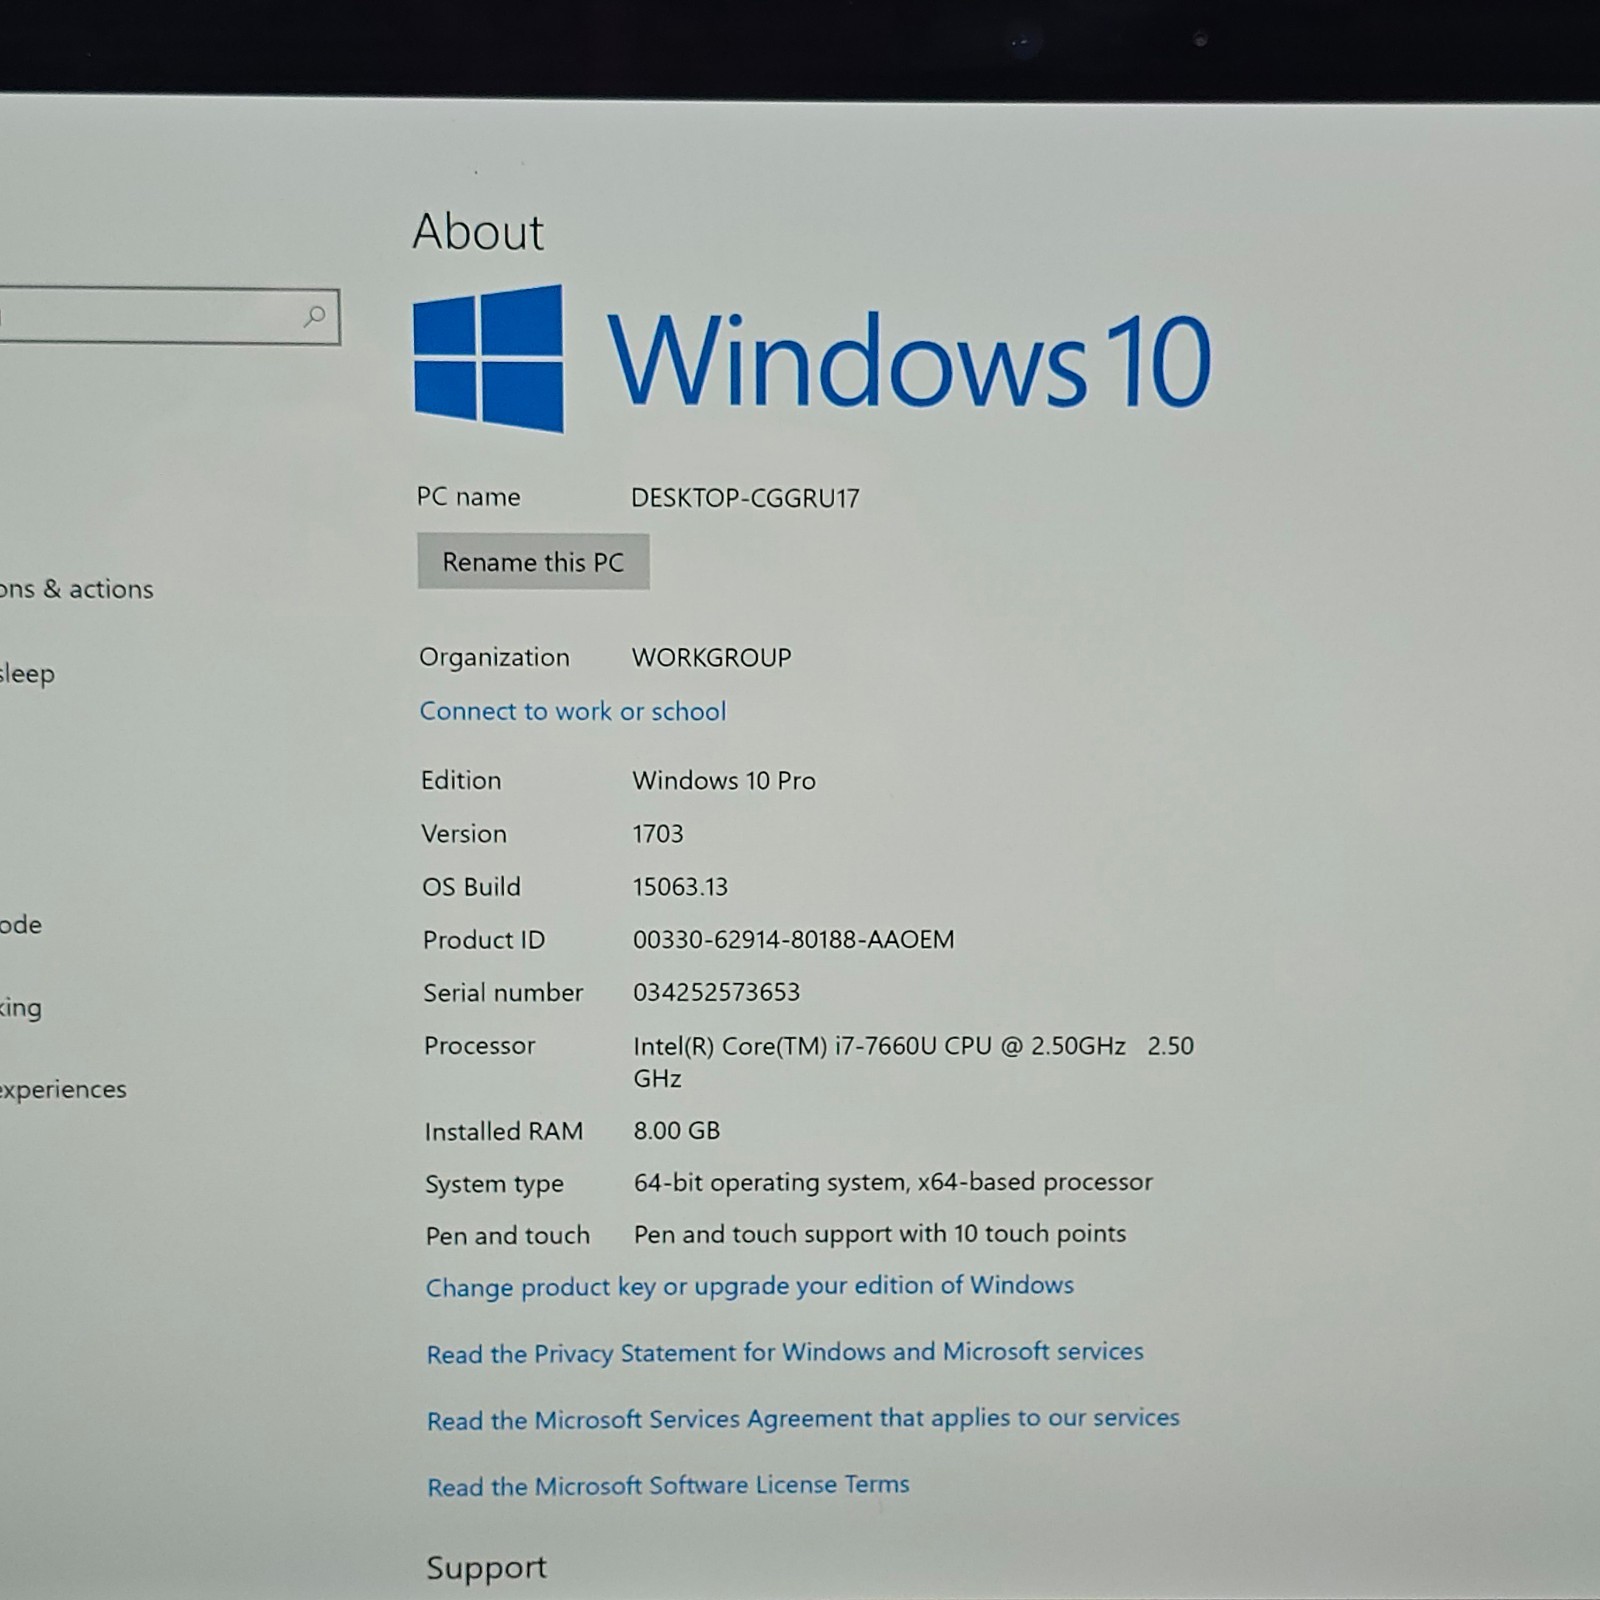Select the 'ons & actions' sidebar item
Viewport: 1600px width, 1600px height.
click(x=77, y=589)
